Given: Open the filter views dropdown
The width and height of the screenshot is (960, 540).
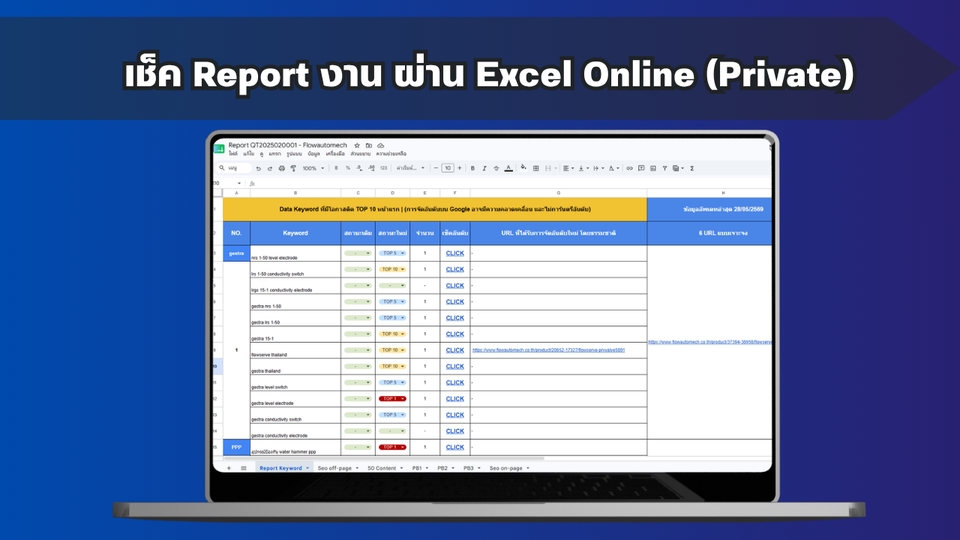Looking at the screenshot, I should (678, 168).
